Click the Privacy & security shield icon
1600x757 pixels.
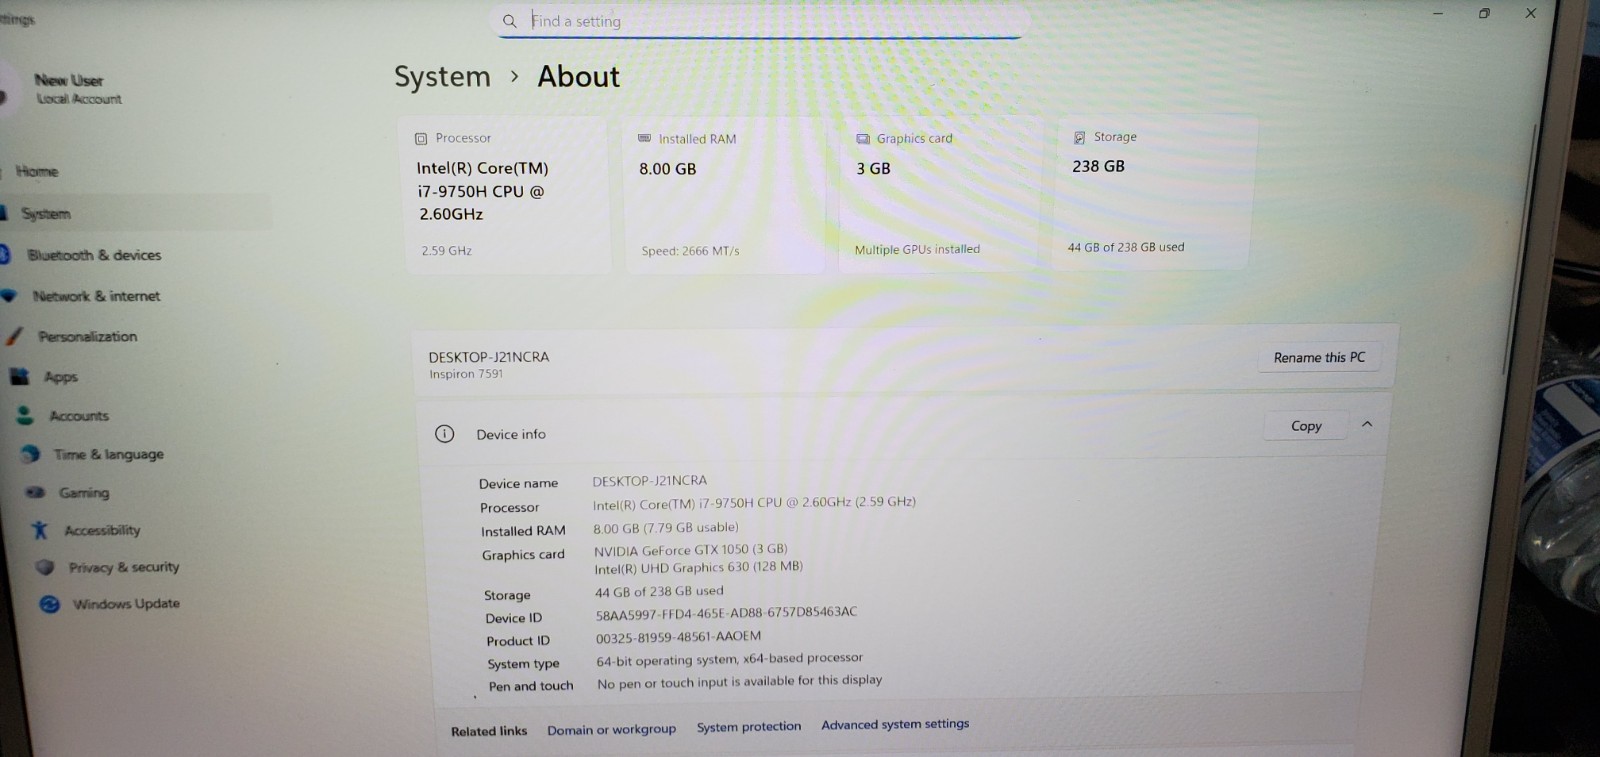[x=45, y=567]
